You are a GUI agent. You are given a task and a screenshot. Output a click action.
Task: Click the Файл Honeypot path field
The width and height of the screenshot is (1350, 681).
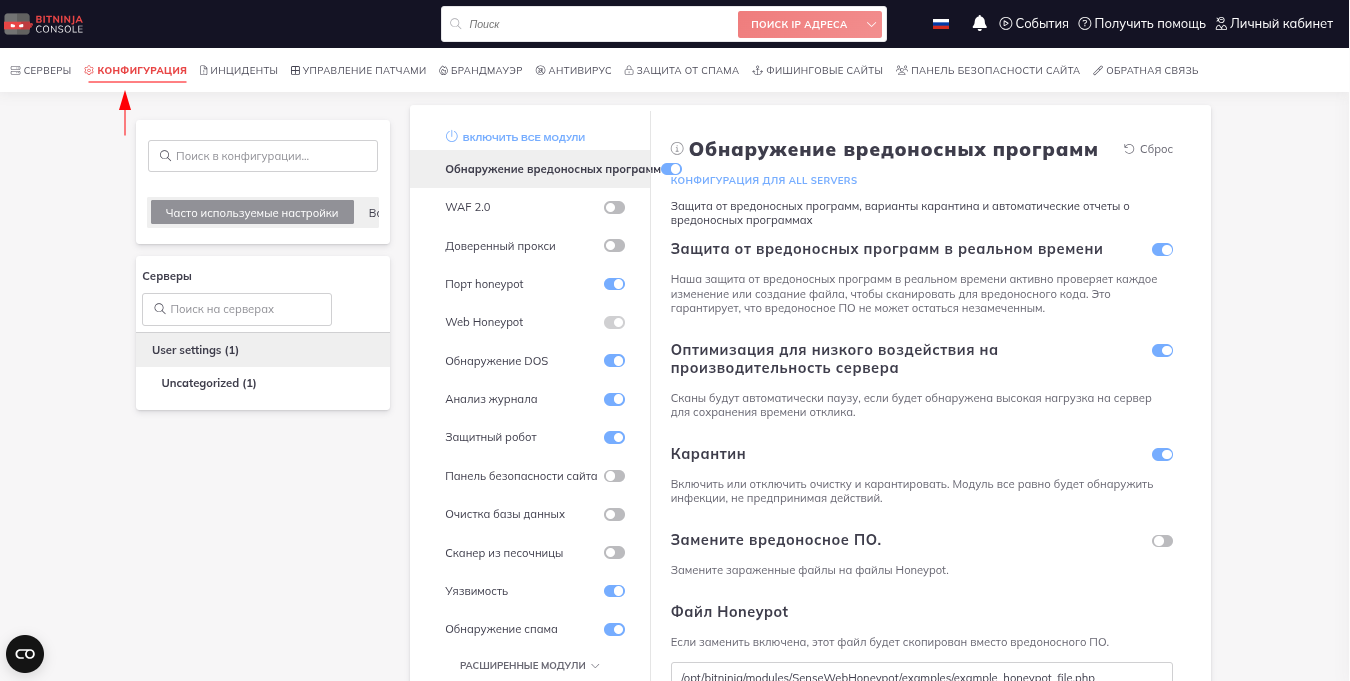[921, 672]
